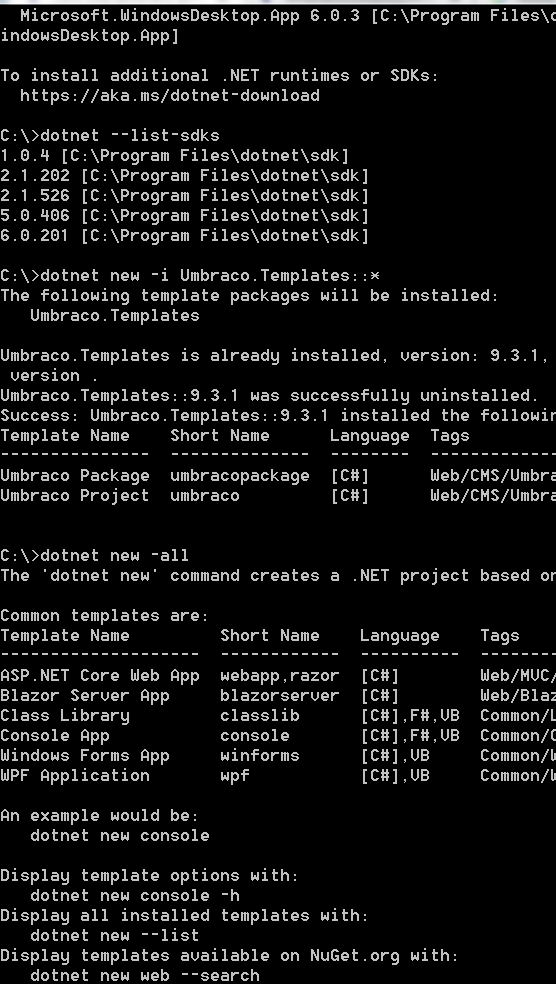
Task: Click the 'dotnet new console -h' example
Action: click(x=135, y=896)
